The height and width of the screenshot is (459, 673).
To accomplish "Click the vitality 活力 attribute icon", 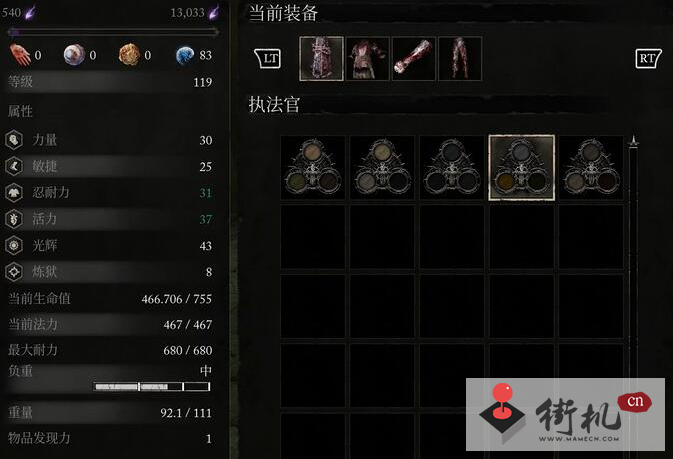I will [x=14, y=219].
